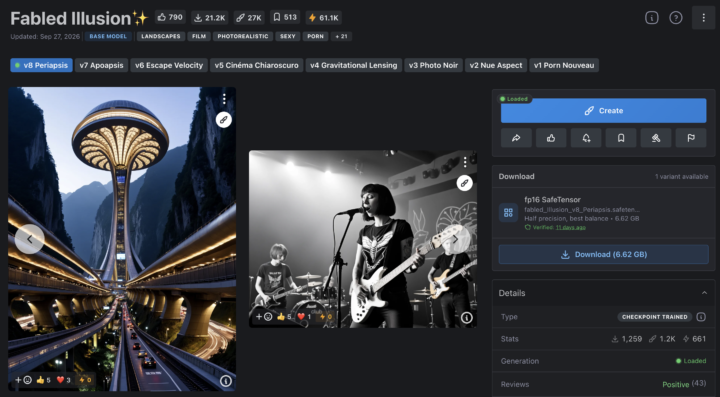Tip buzz on the band image
The image size is (720, 397).
pos(326,317)
